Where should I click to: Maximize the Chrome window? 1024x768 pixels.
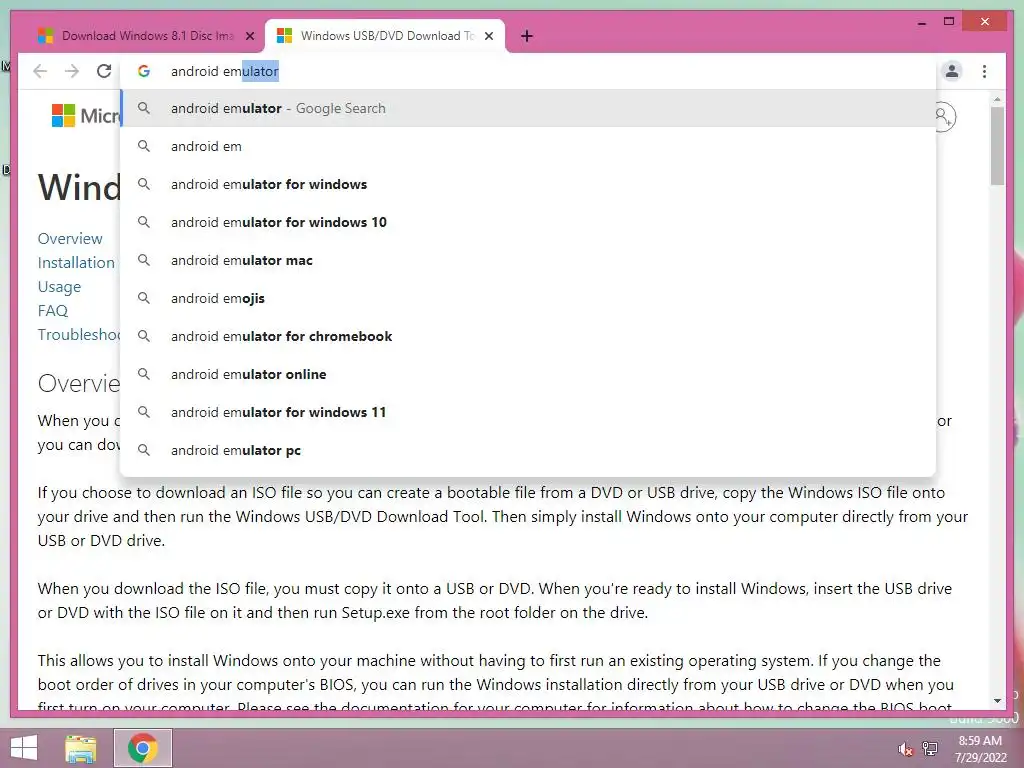949,22
